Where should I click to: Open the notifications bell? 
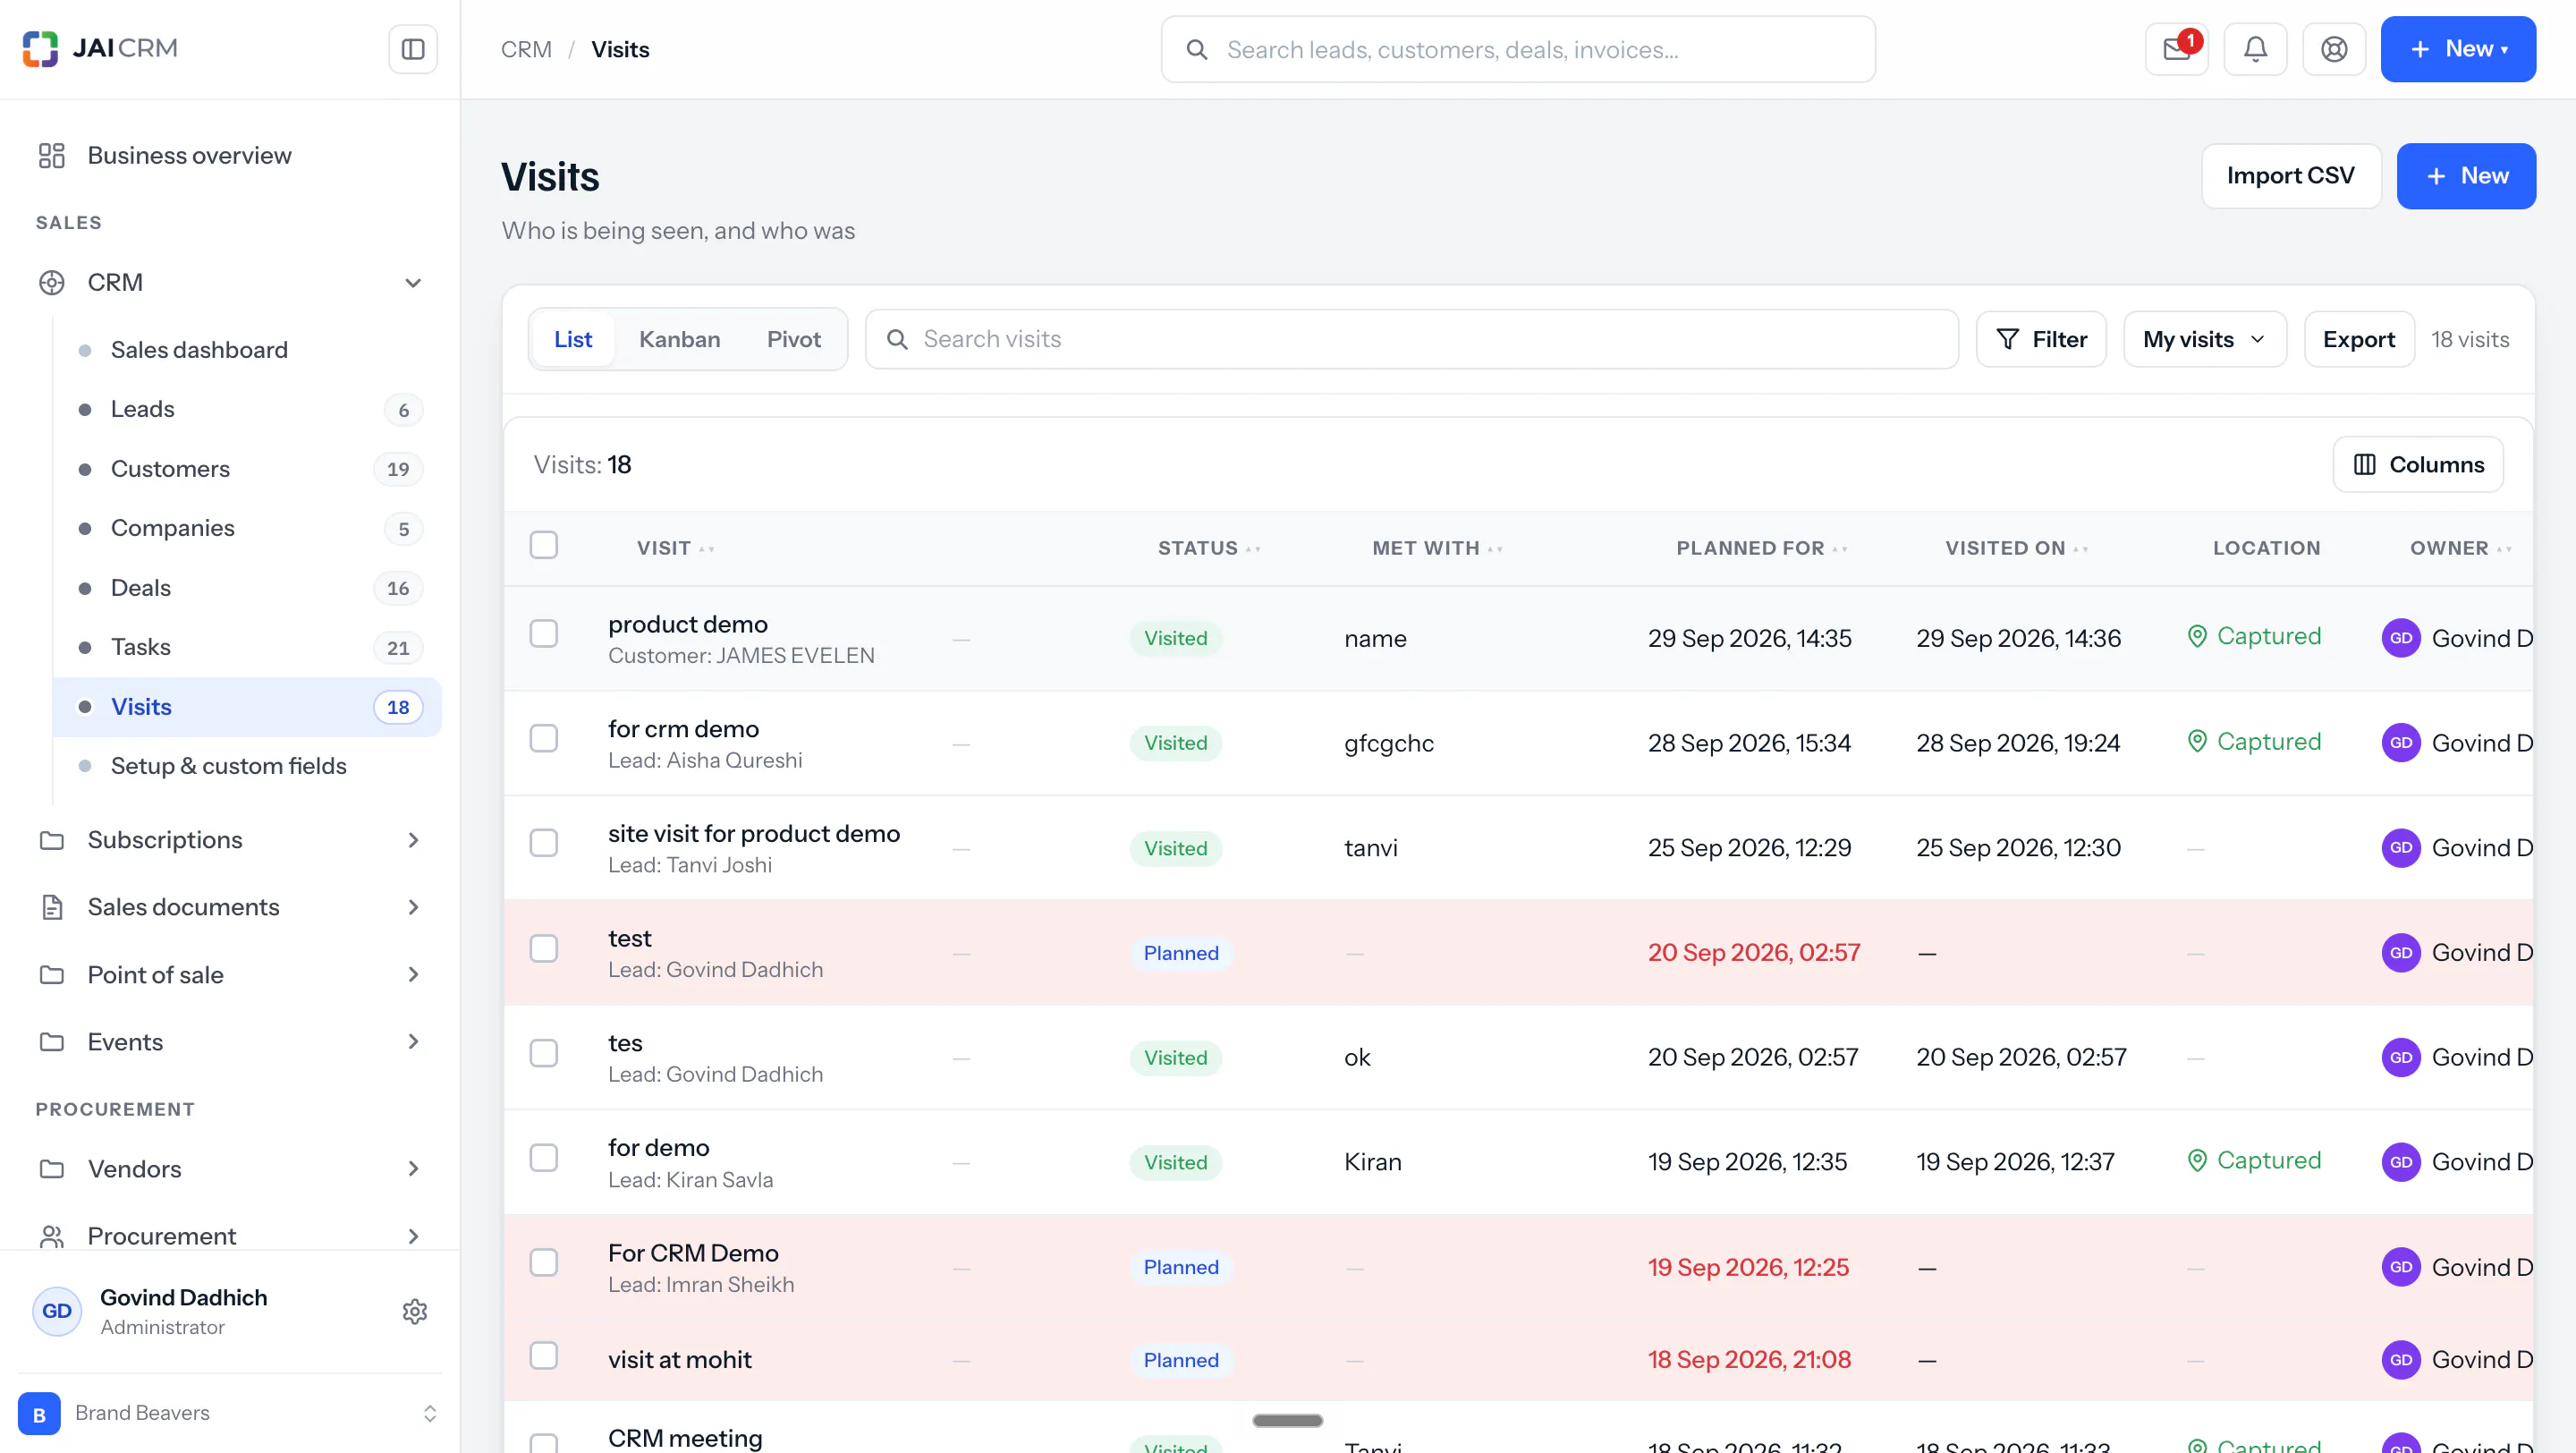pyautogui.click(x=2255, y=49)
